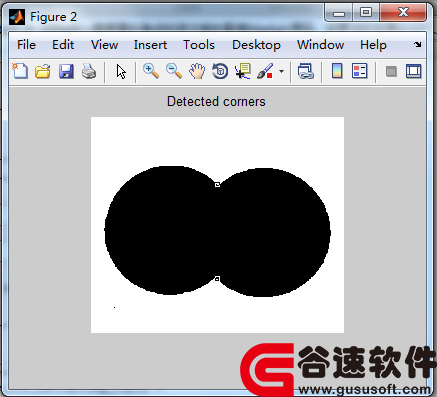The image size is (437, 397).
Task: Toggle the Insert Legend icon
Action: click(x=359, y=71)
